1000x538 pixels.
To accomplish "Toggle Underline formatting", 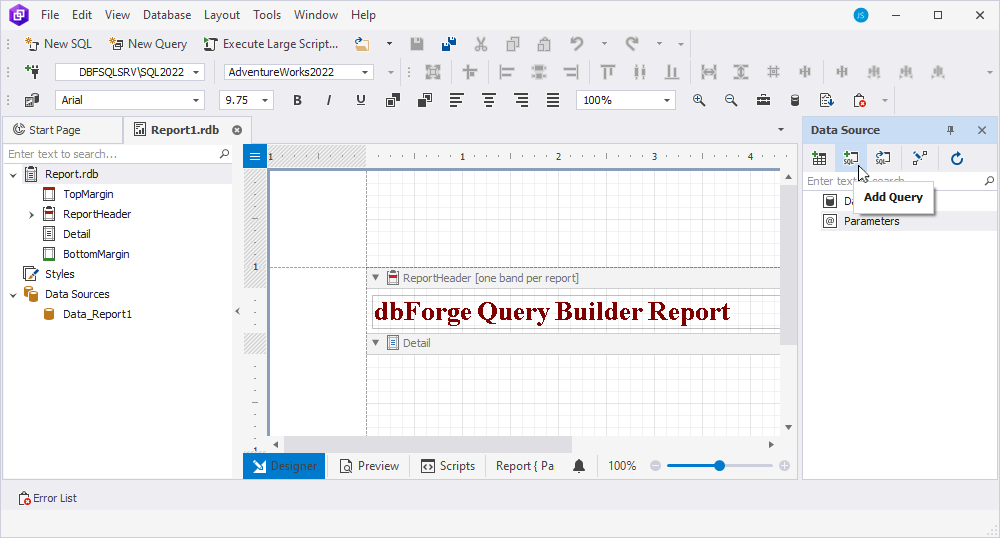I will [x=361, y=100].
